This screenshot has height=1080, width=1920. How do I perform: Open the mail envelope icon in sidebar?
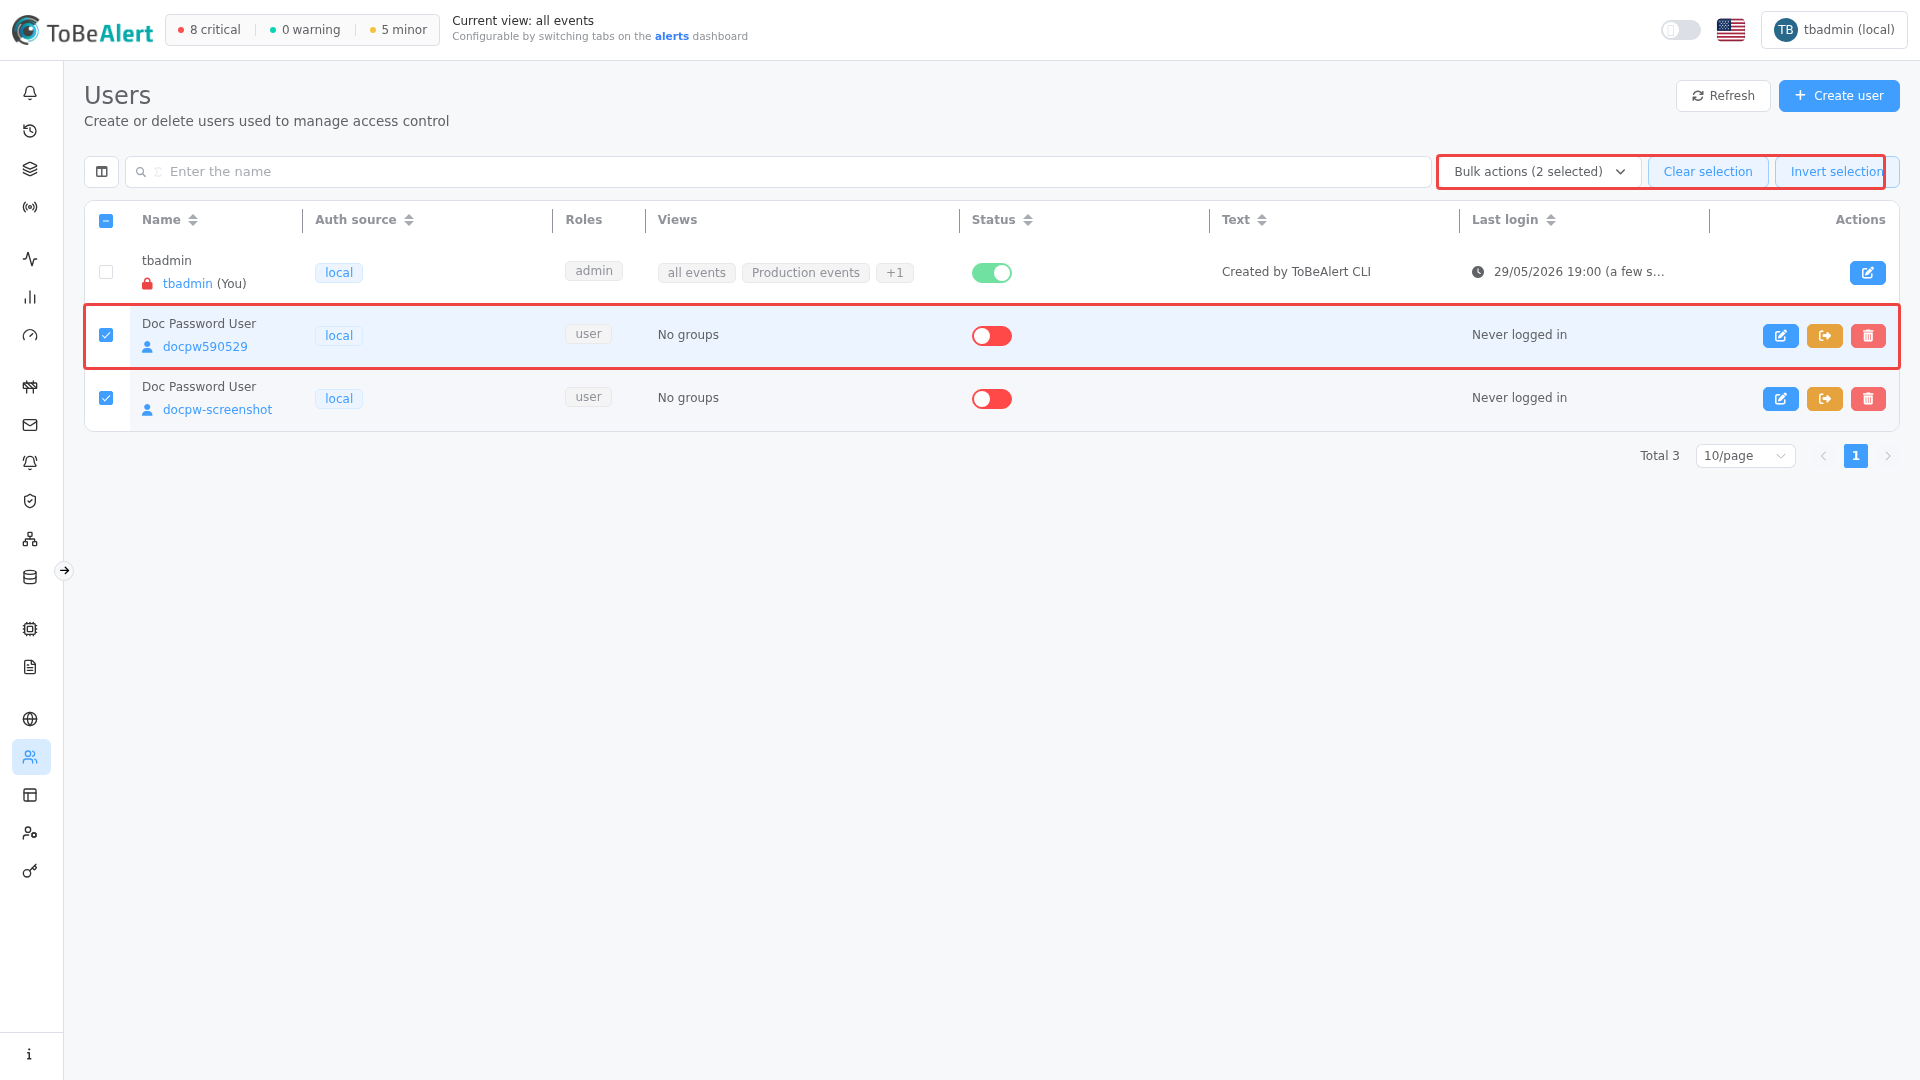pos(30,425)
